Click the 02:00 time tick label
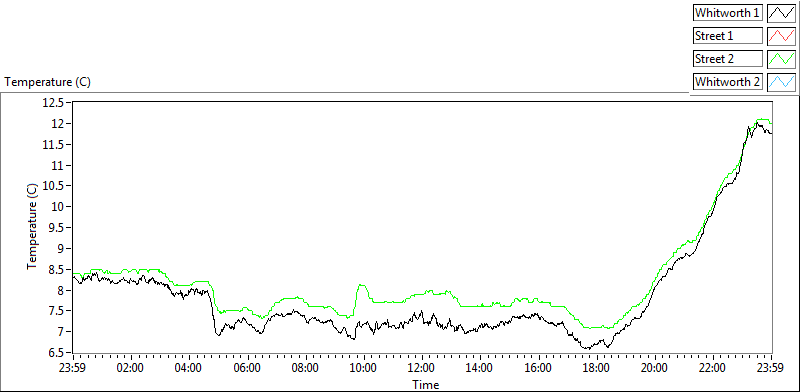The width and height of the screenshot is (800, 392). [131, 368]
